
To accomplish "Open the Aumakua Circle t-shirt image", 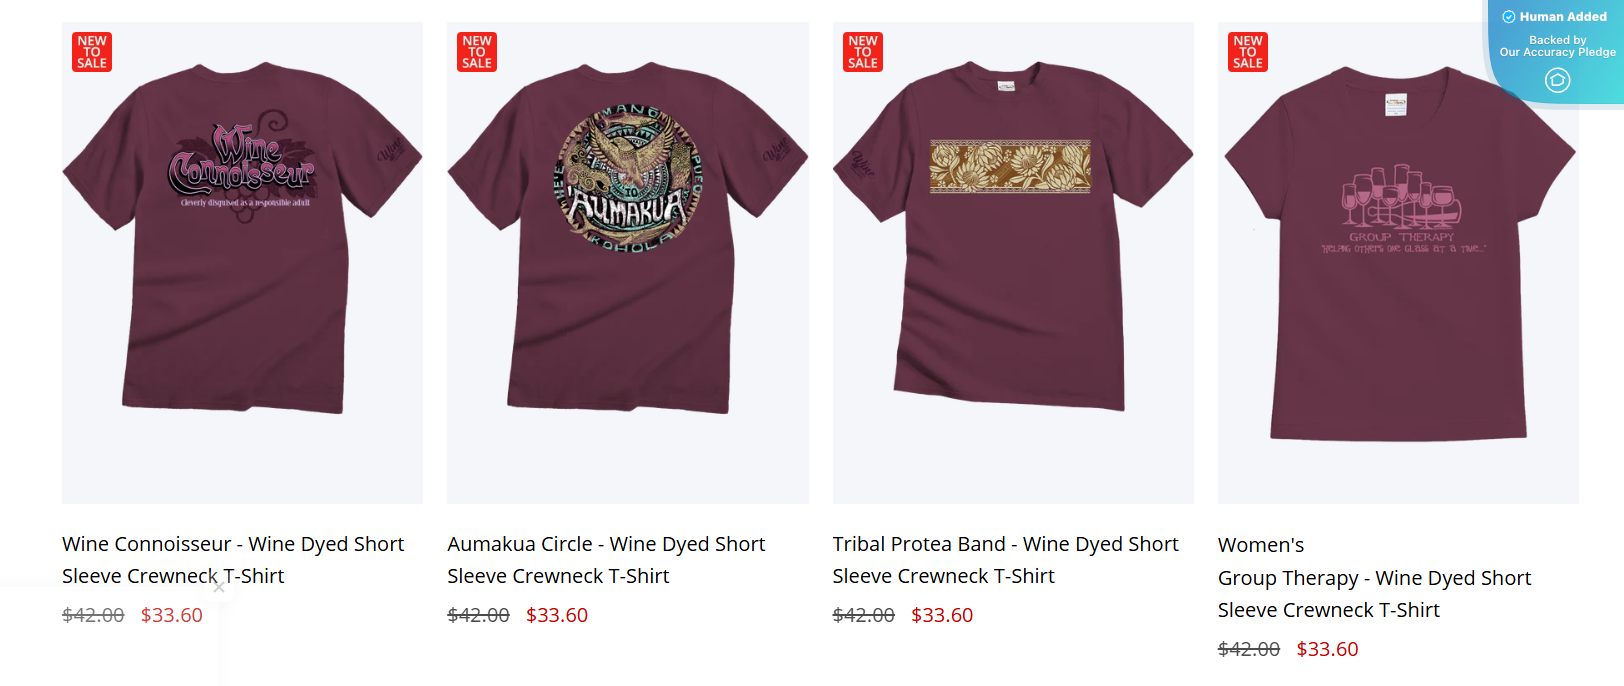I will [628, 263].
